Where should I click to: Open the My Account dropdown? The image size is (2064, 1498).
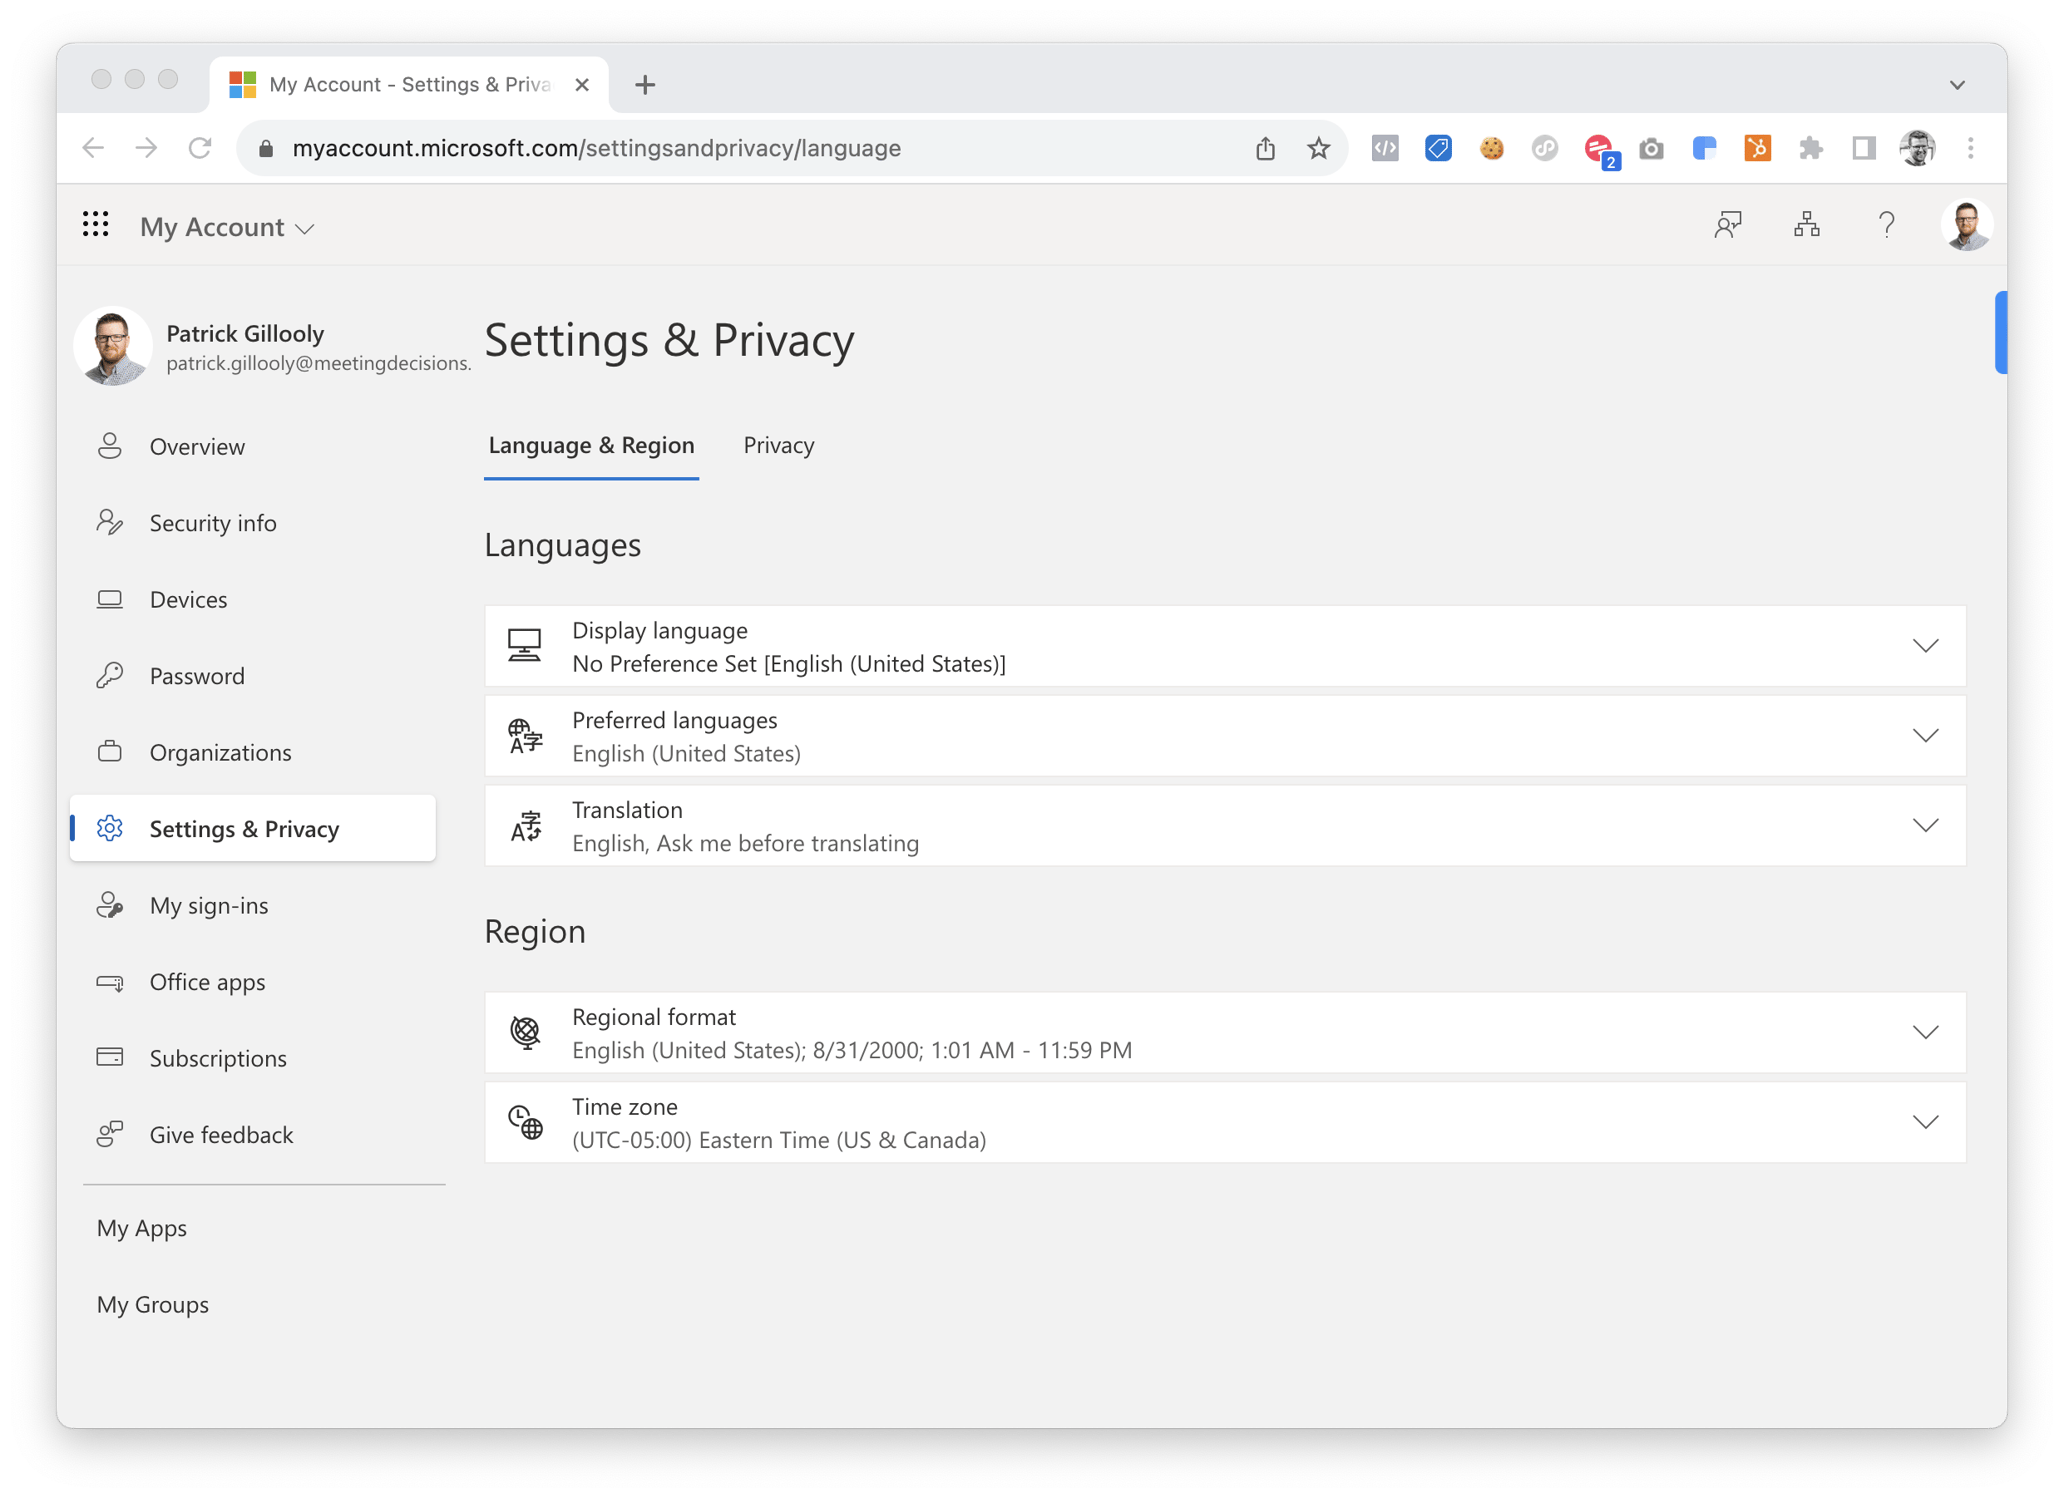tap(304, 227)
